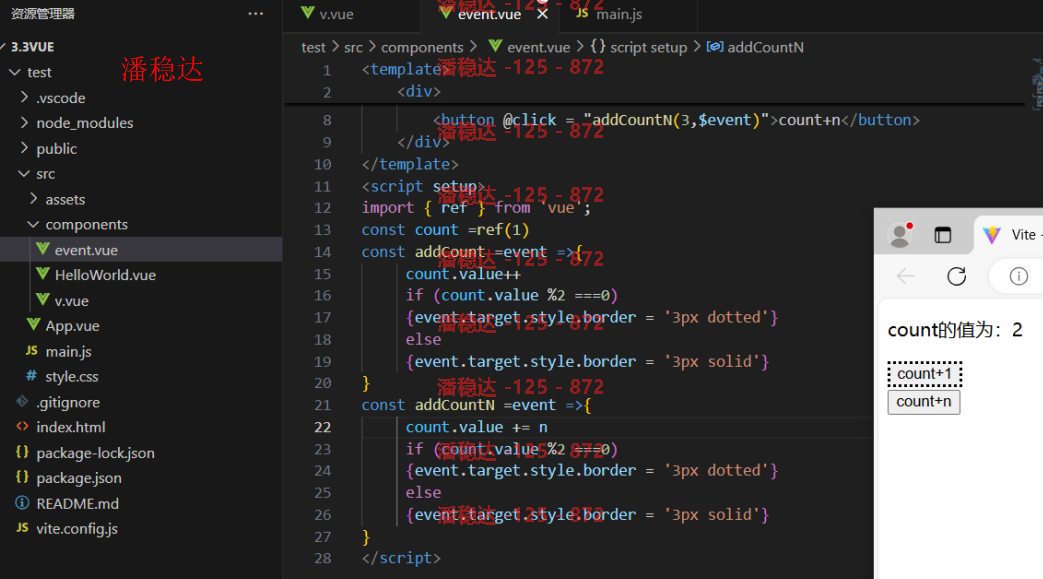Image resolution: width=1043 pixels, height=579 pixels.
Task: Click the sticky '<template>' line 1
Action: click(406, 69)
